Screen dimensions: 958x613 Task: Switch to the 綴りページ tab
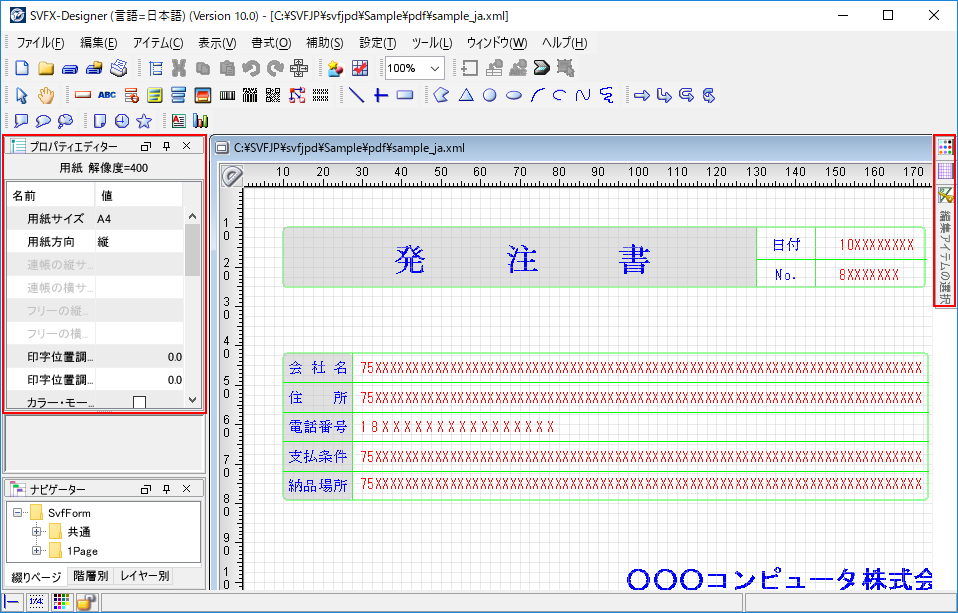coord(37,576)
